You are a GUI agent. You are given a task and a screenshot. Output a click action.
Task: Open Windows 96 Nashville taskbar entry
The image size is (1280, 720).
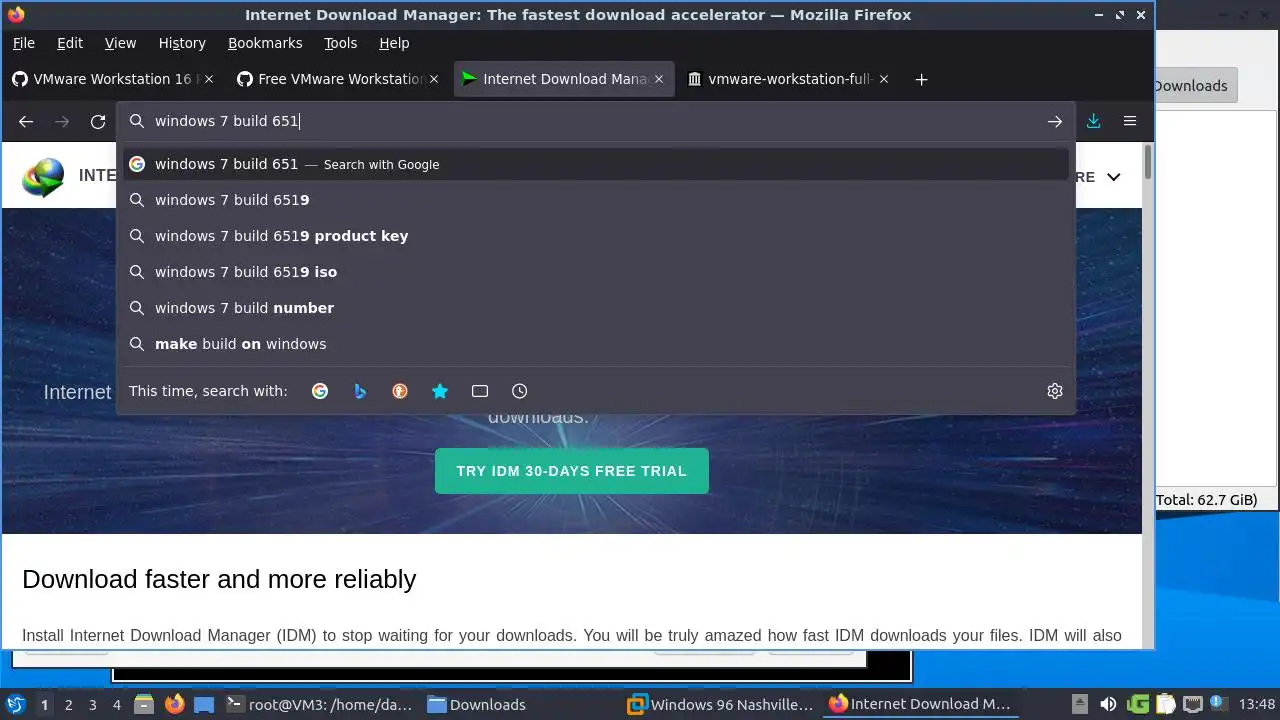(x=721, y=704)
